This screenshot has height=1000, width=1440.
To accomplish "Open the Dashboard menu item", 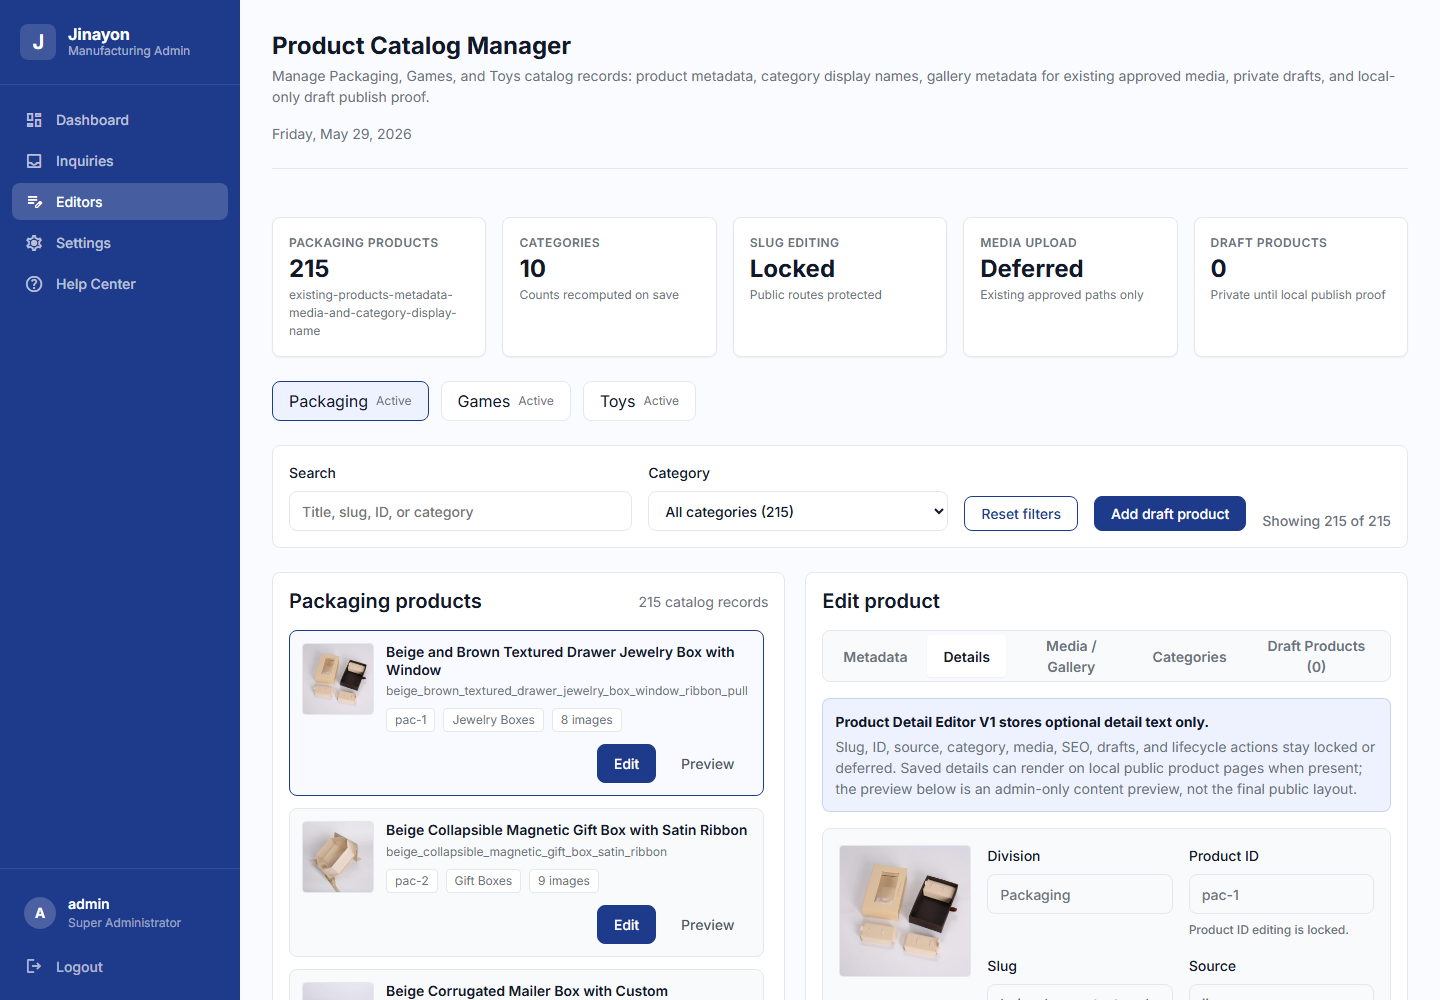I will point(120,120).
